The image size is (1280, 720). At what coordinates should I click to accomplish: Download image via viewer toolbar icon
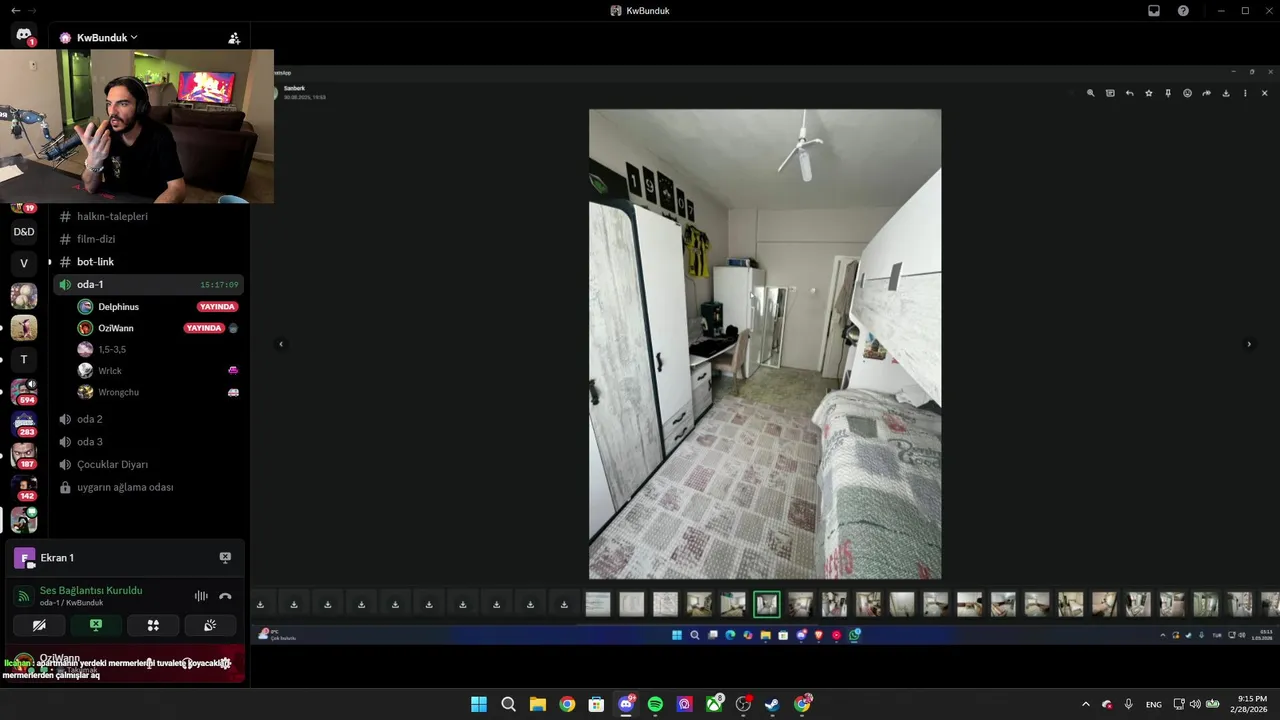click(1226, 93)
